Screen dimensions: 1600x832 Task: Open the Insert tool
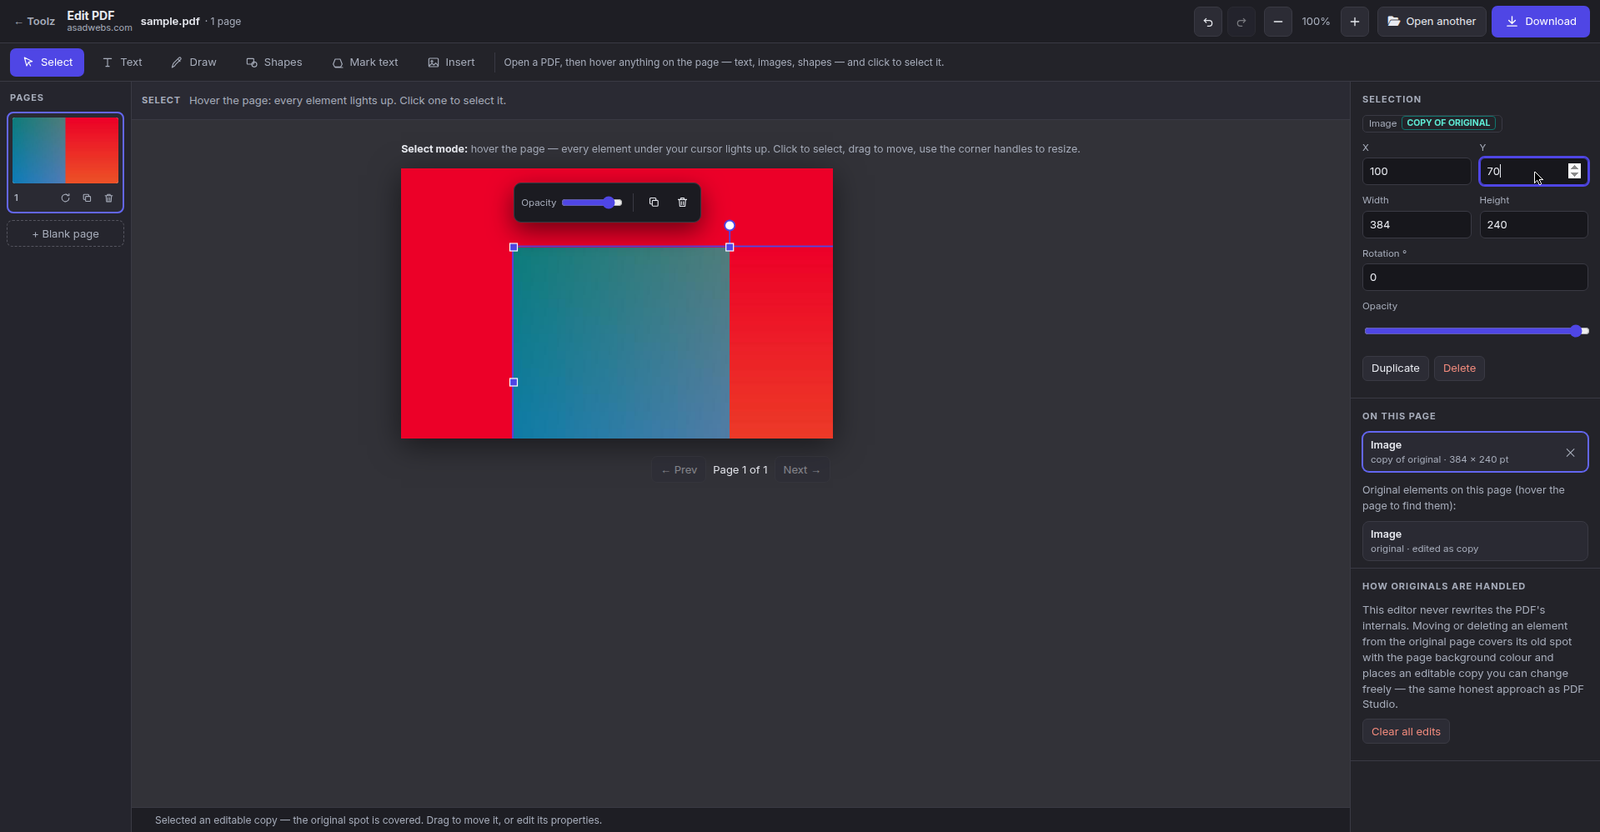point(451,62)
